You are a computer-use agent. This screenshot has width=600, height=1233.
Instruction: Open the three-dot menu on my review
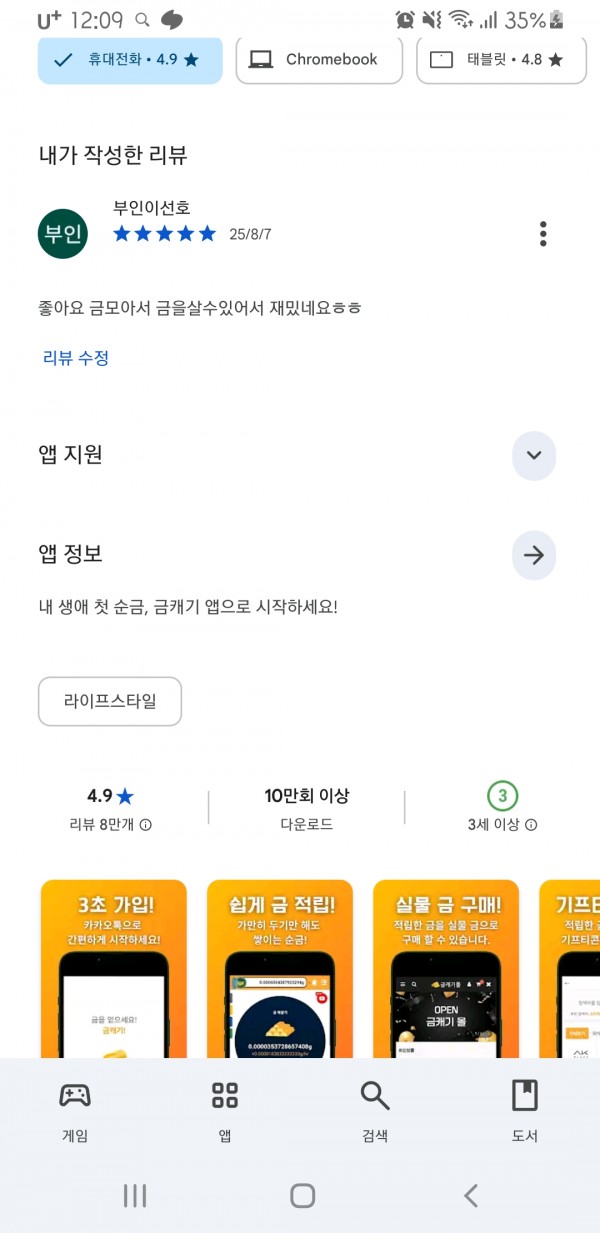click(x=543, y=234)
